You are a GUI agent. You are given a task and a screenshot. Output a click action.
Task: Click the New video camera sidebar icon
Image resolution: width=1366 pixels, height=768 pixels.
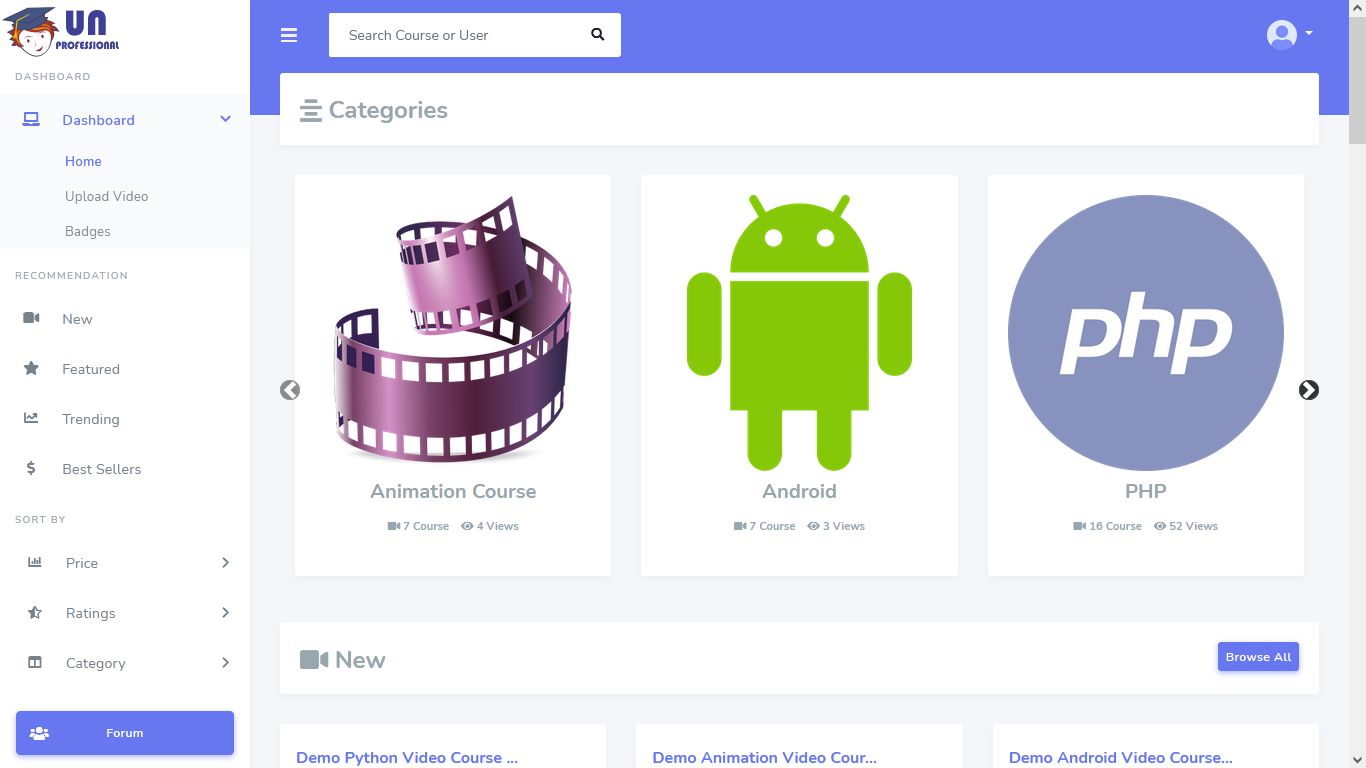pos(31,318)
